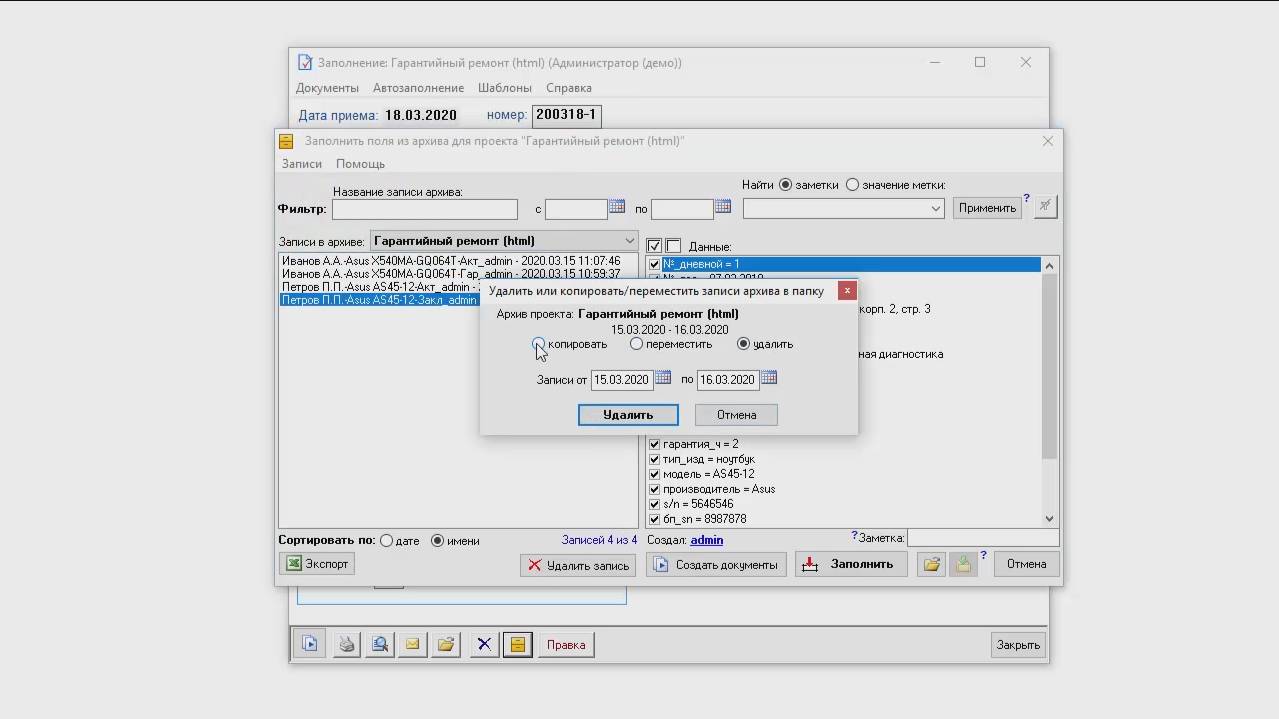Viewport: 1279px width, 719px height.
Task: Click the help question mark beside Заметка
Action: pyautogui.click(x=854, y=536)
